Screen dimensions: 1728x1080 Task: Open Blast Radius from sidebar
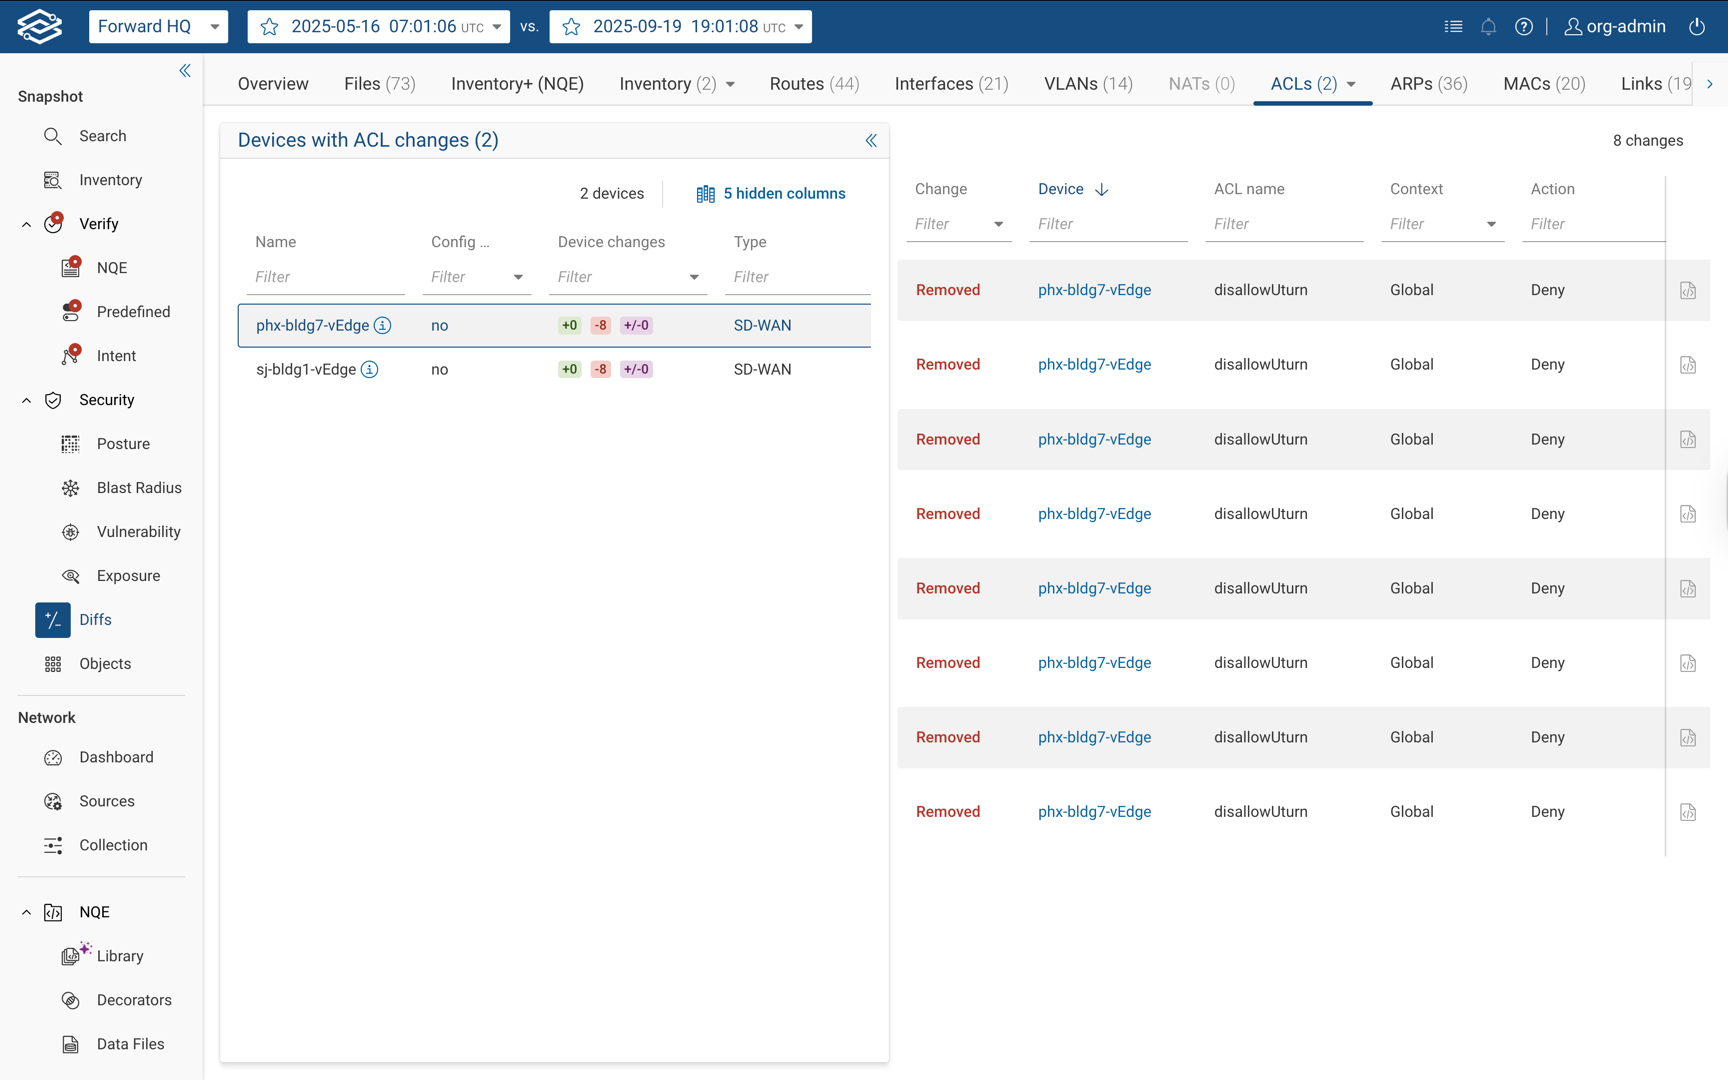tap(138, 488)
